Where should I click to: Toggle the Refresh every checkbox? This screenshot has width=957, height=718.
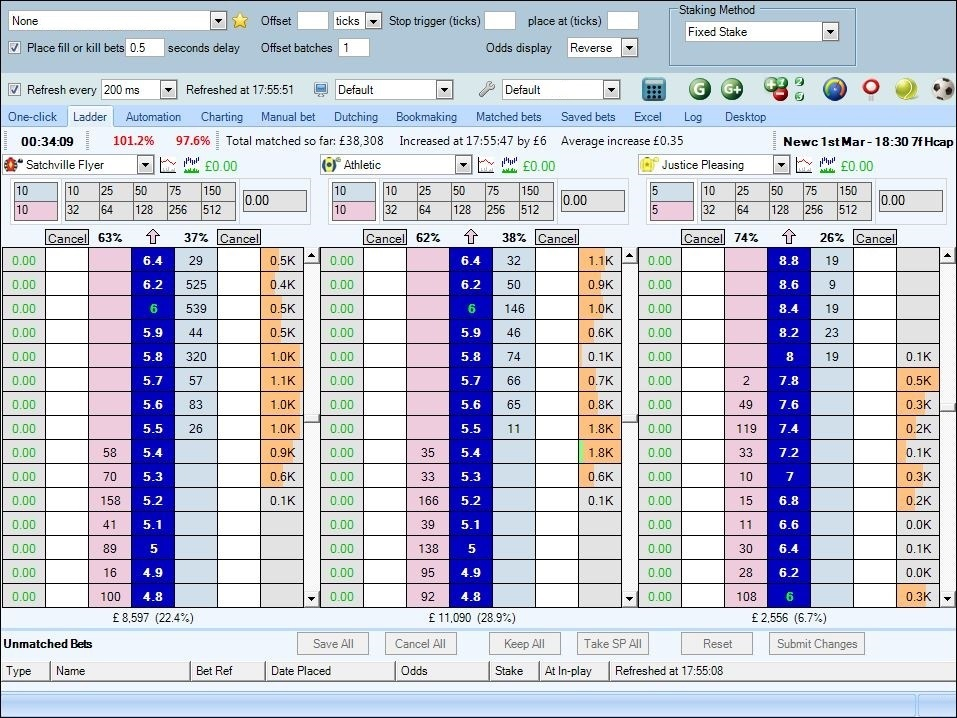click(x=14, y=90)
